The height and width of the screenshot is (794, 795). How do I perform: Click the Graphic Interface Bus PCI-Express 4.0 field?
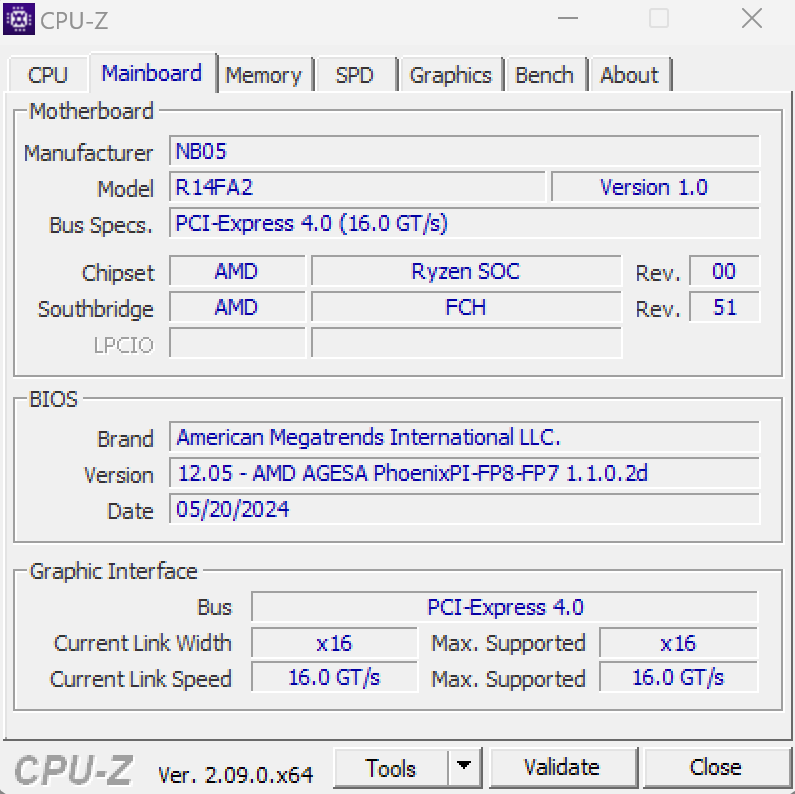click(x=504, y=607)
